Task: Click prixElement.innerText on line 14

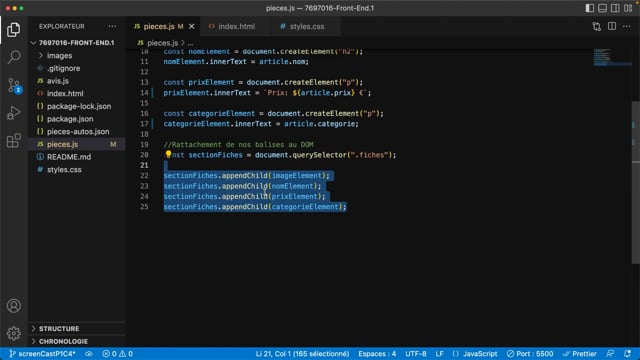Action: pyautogui.click(x=207, y=93)
